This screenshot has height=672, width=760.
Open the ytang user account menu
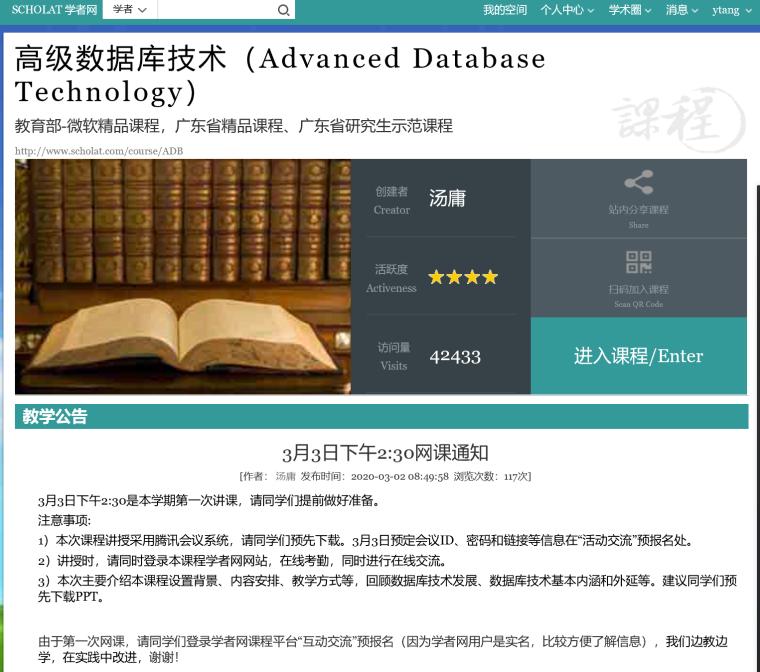coord(731,10)
